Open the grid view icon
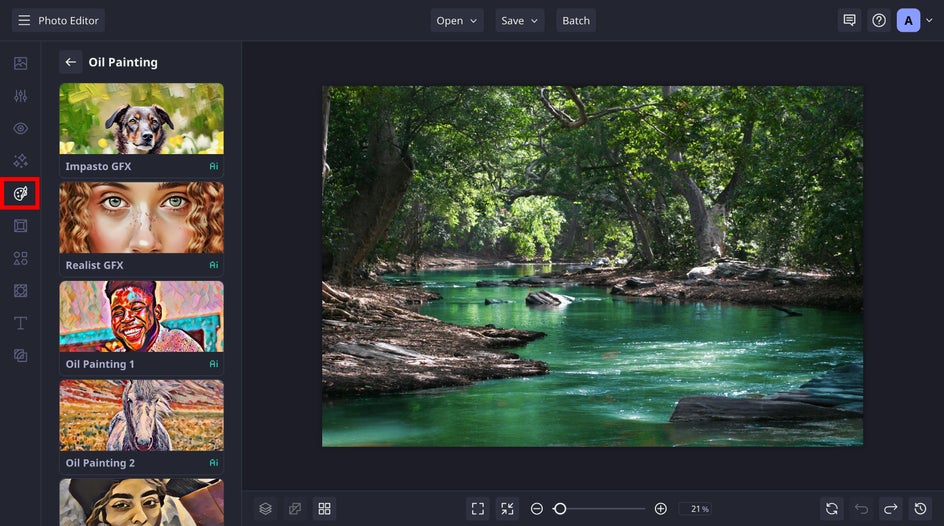 click(324, 509)
